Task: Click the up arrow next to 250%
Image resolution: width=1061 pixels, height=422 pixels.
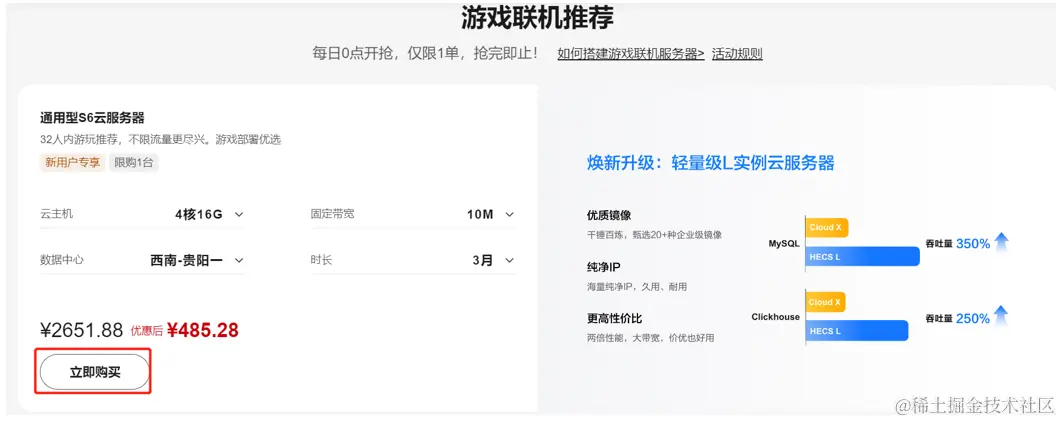Action: coord(1001,316)
